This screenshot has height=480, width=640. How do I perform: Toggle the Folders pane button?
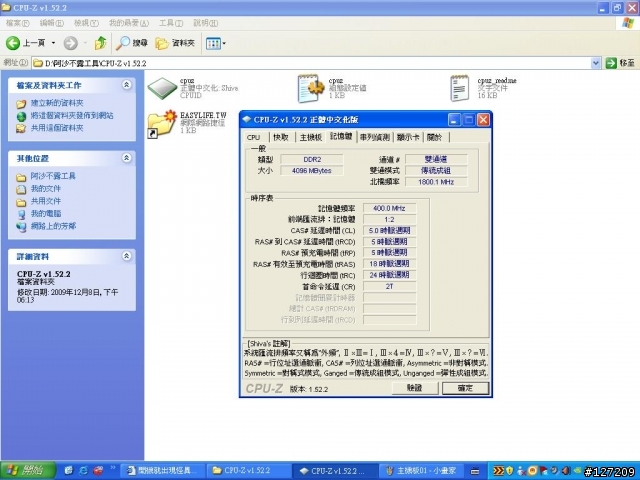[175, 43]
